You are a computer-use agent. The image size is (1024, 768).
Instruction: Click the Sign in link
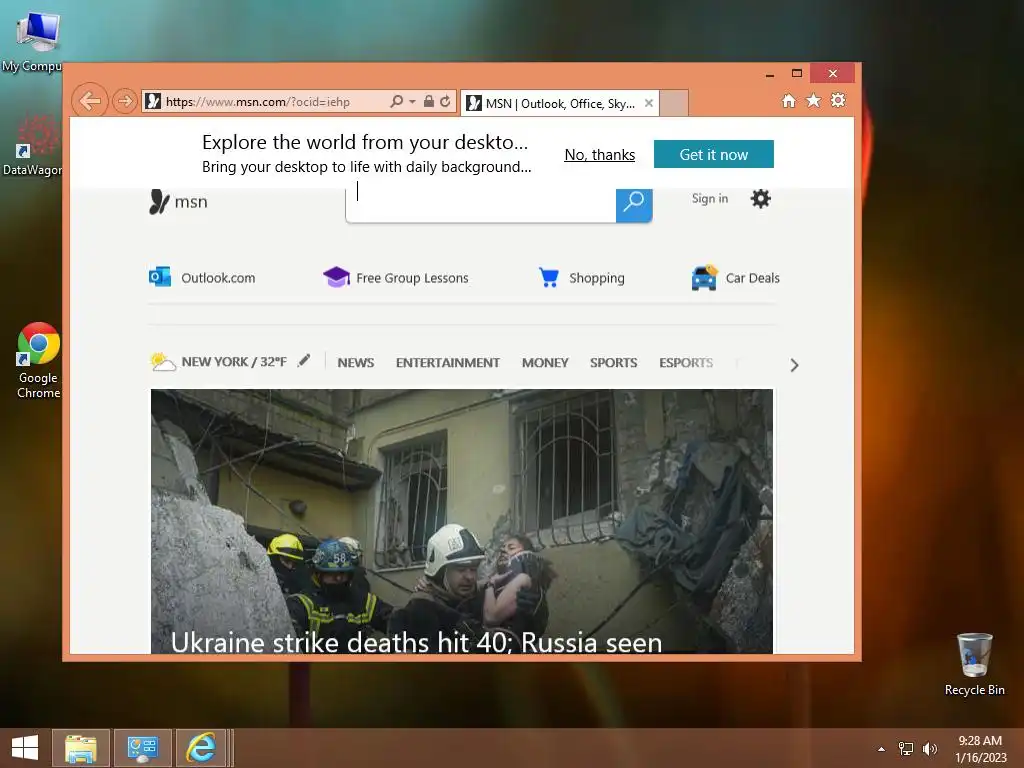pos(710,199)
